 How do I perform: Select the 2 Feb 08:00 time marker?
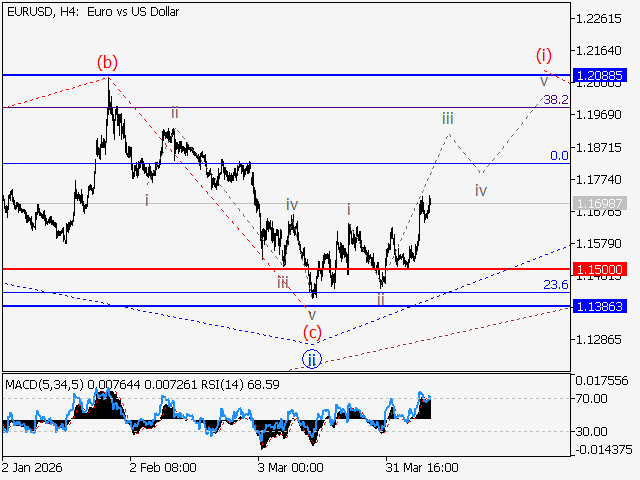[x=162, y=467]
